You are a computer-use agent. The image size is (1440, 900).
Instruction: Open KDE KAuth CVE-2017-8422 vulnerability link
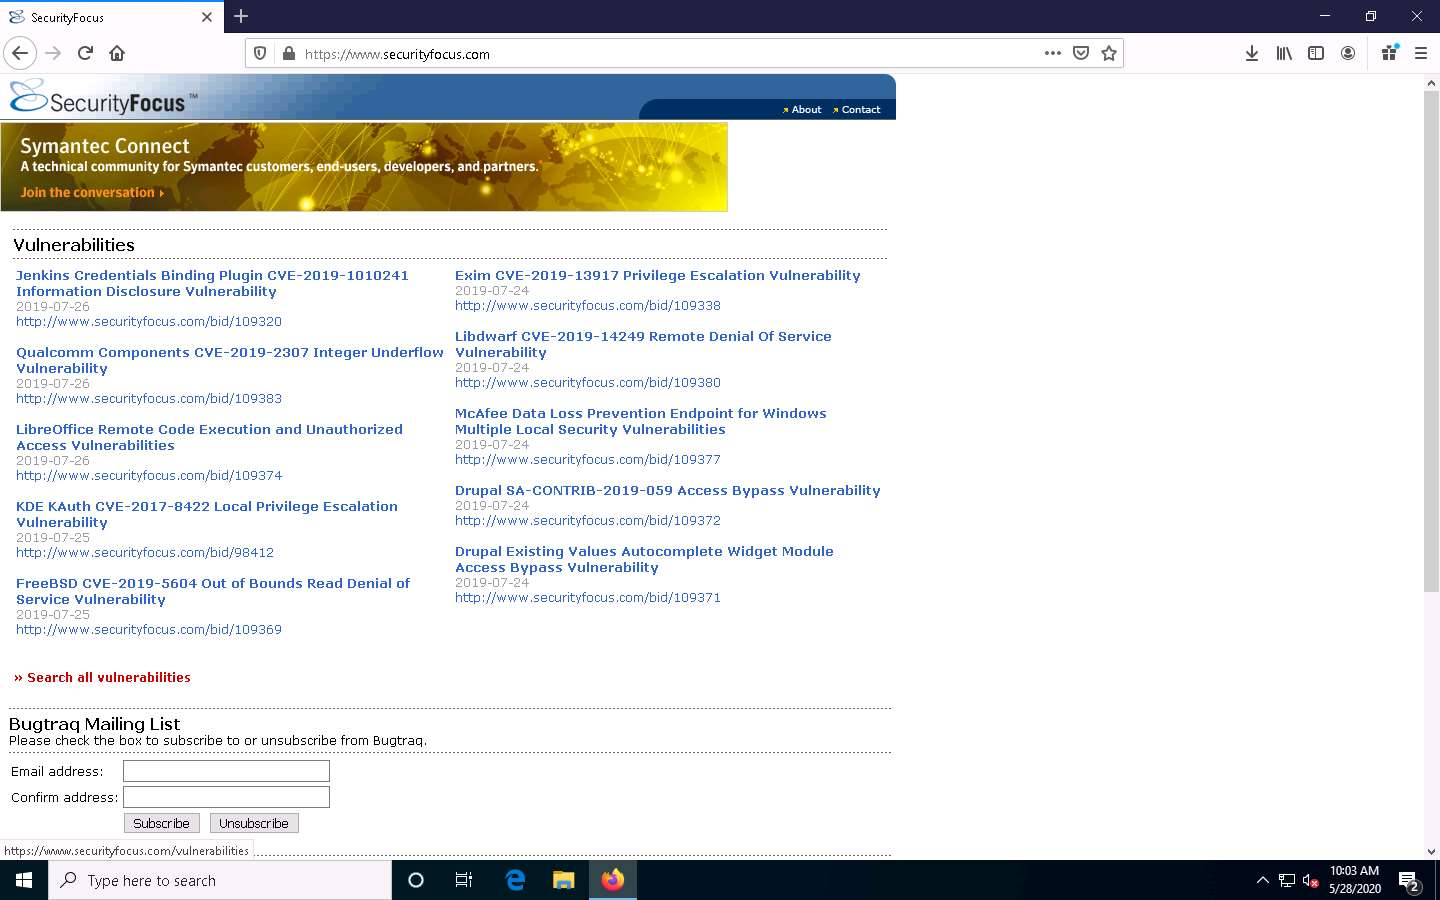click(207, 514)
